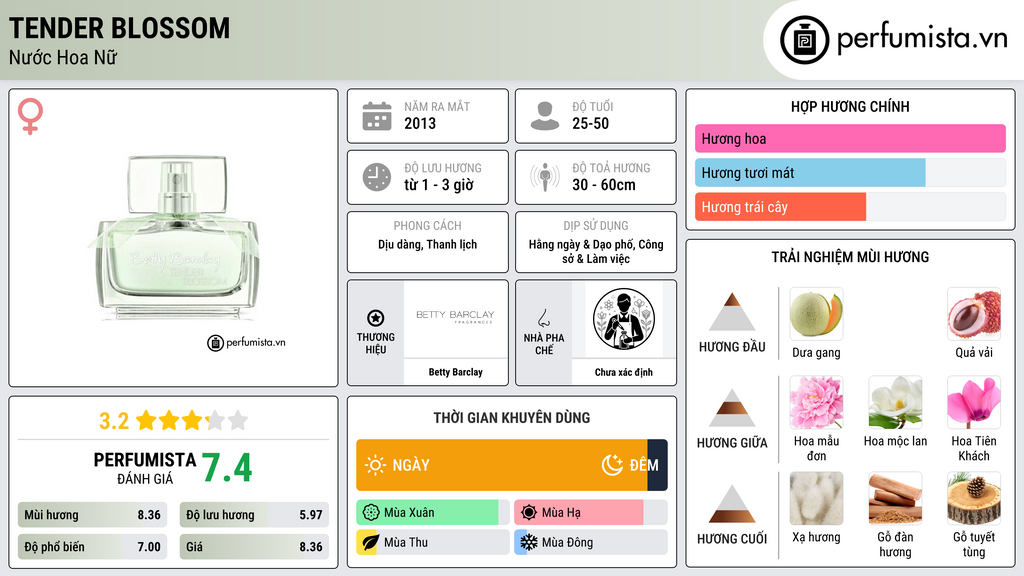
Task: Click the flower icon for Mùa Xuân
Action: [x=371, y=513]
